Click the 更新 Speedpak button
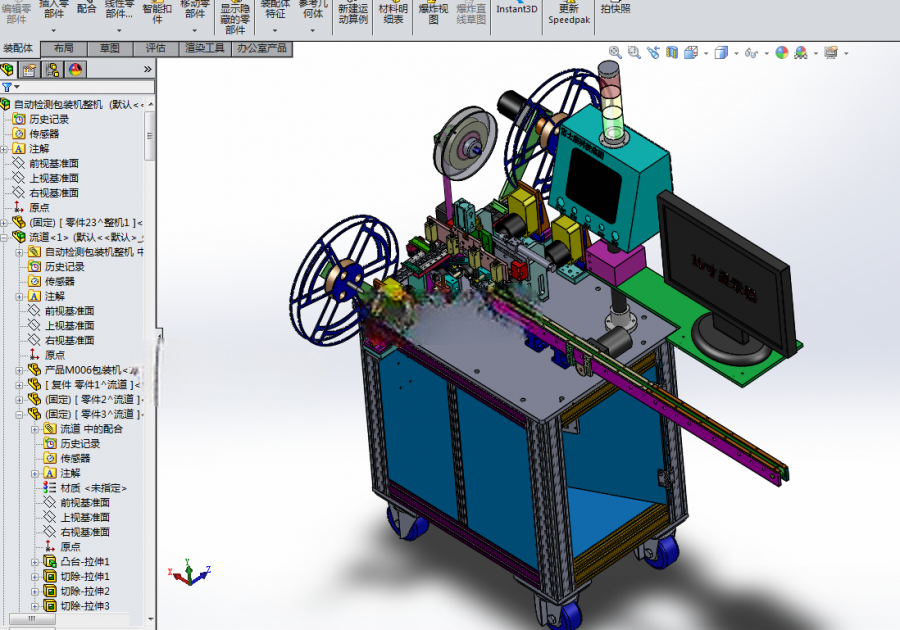The width and height of the screenshot is (900, 630). pyautogui.click(x=569, y=14)
